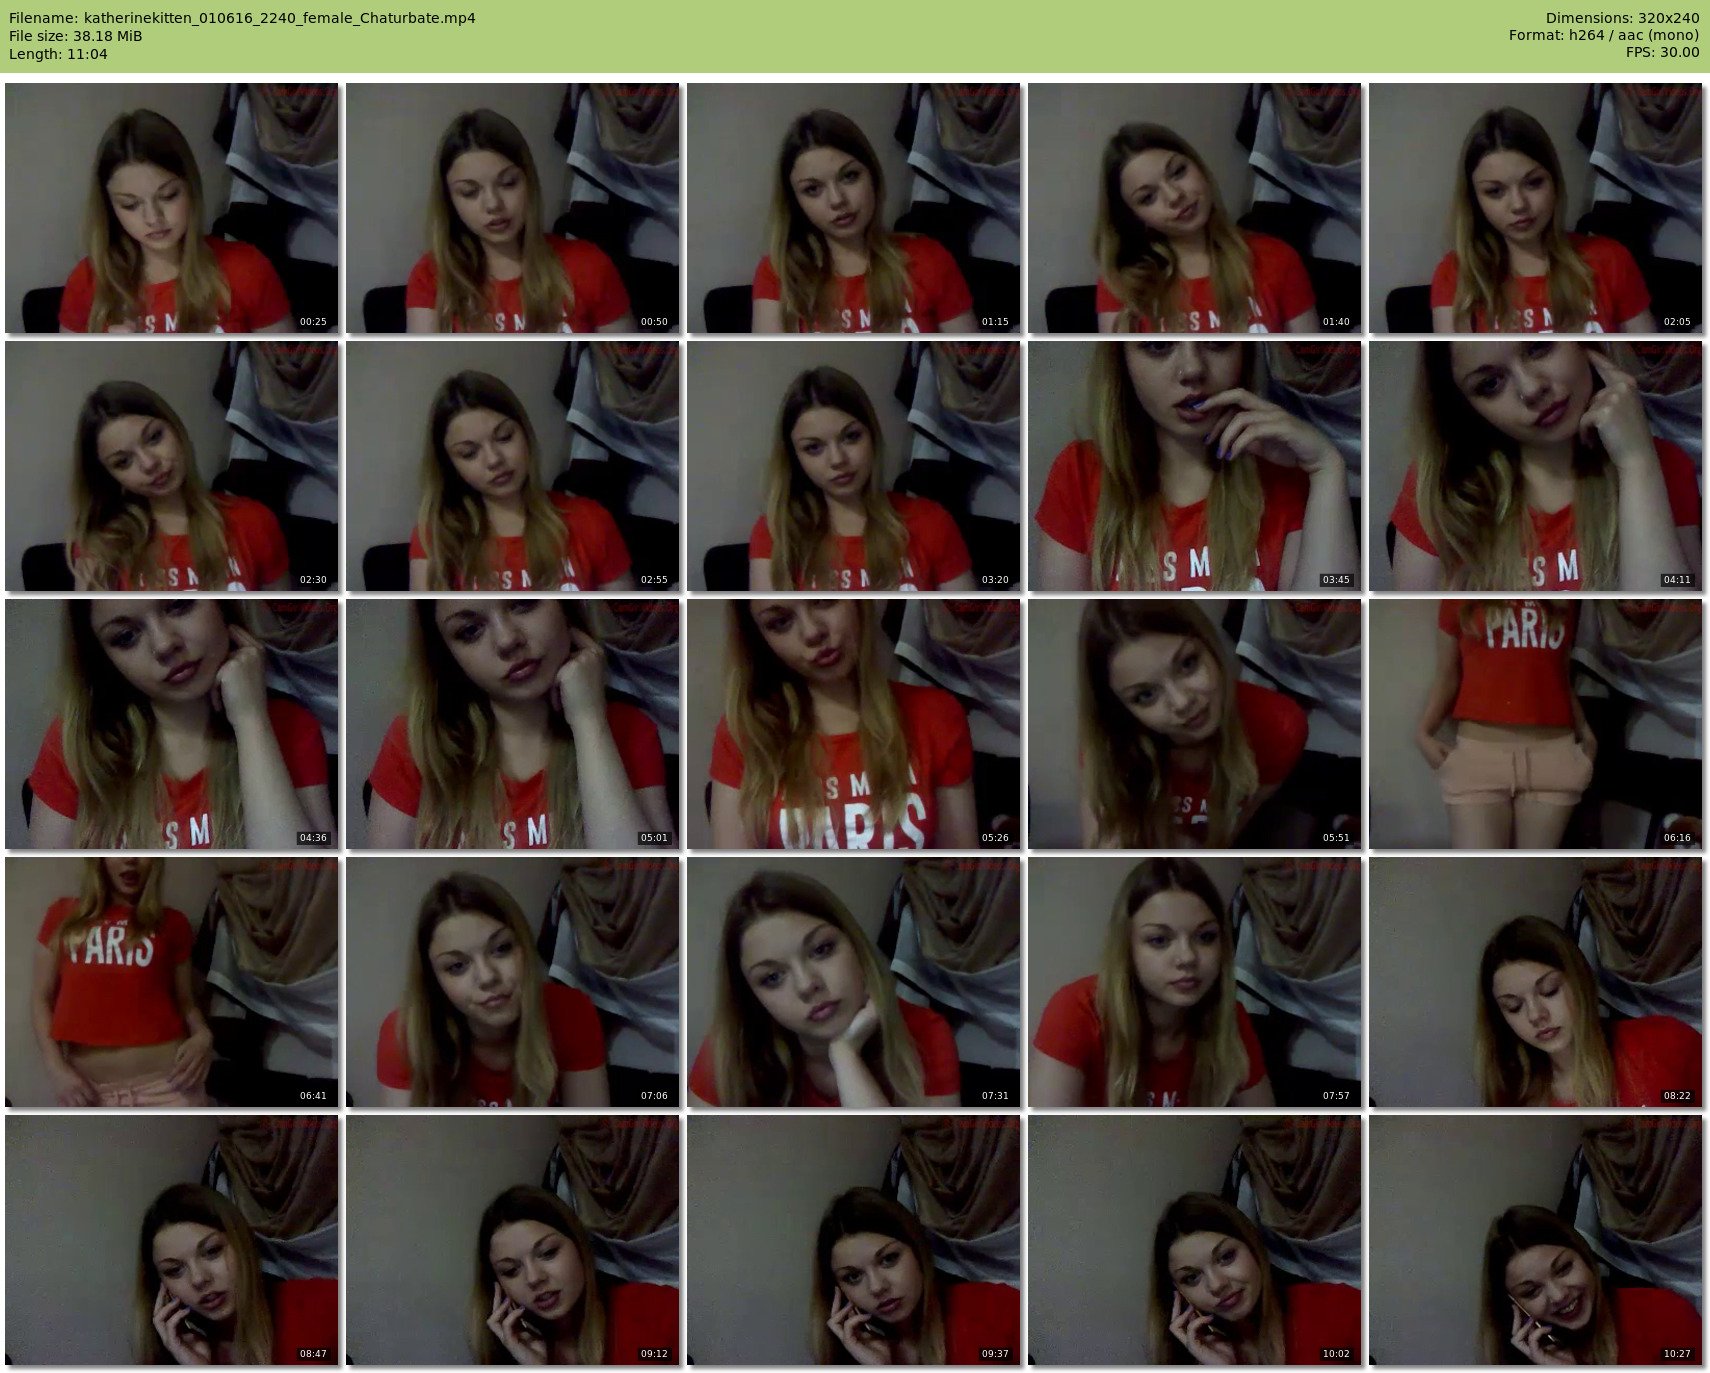
Task: Open the 04:11 preview frame
Action: click(1536, 466)
